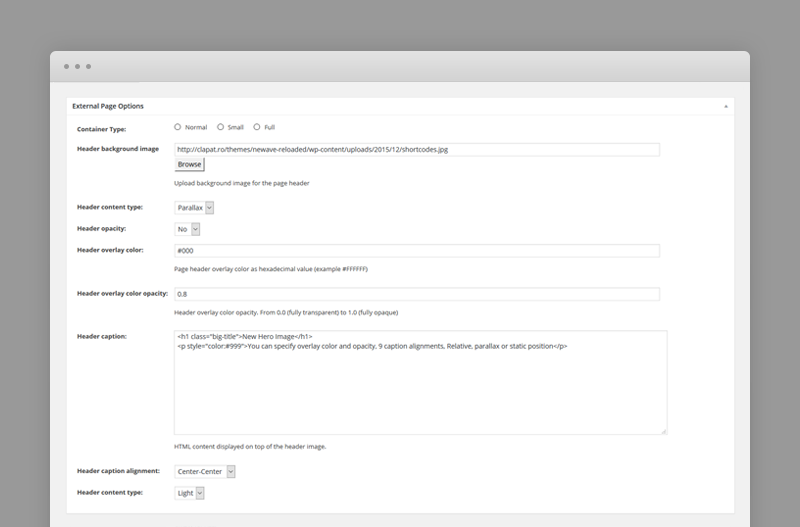
Task: Select the Full container type radio
Action: pyautogui.click(x=257, y=127)
